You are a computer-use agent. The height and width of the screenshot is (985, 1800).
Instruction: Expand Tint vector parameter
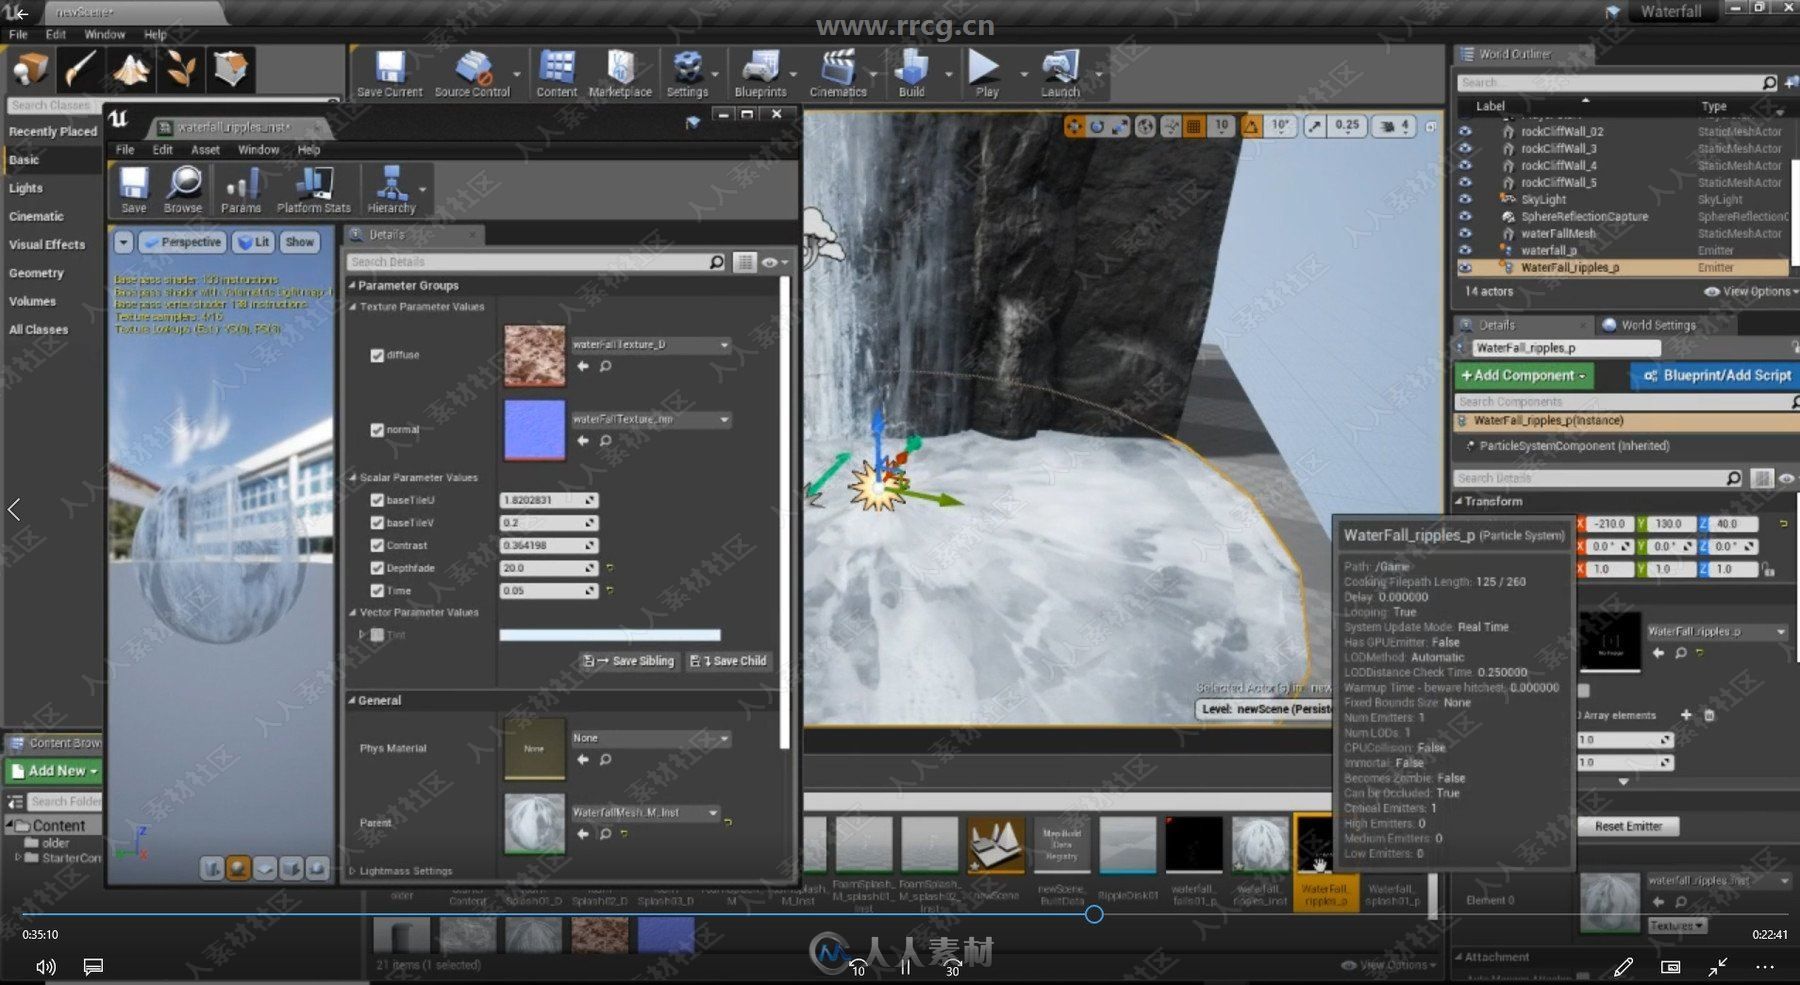click(362, 634)
